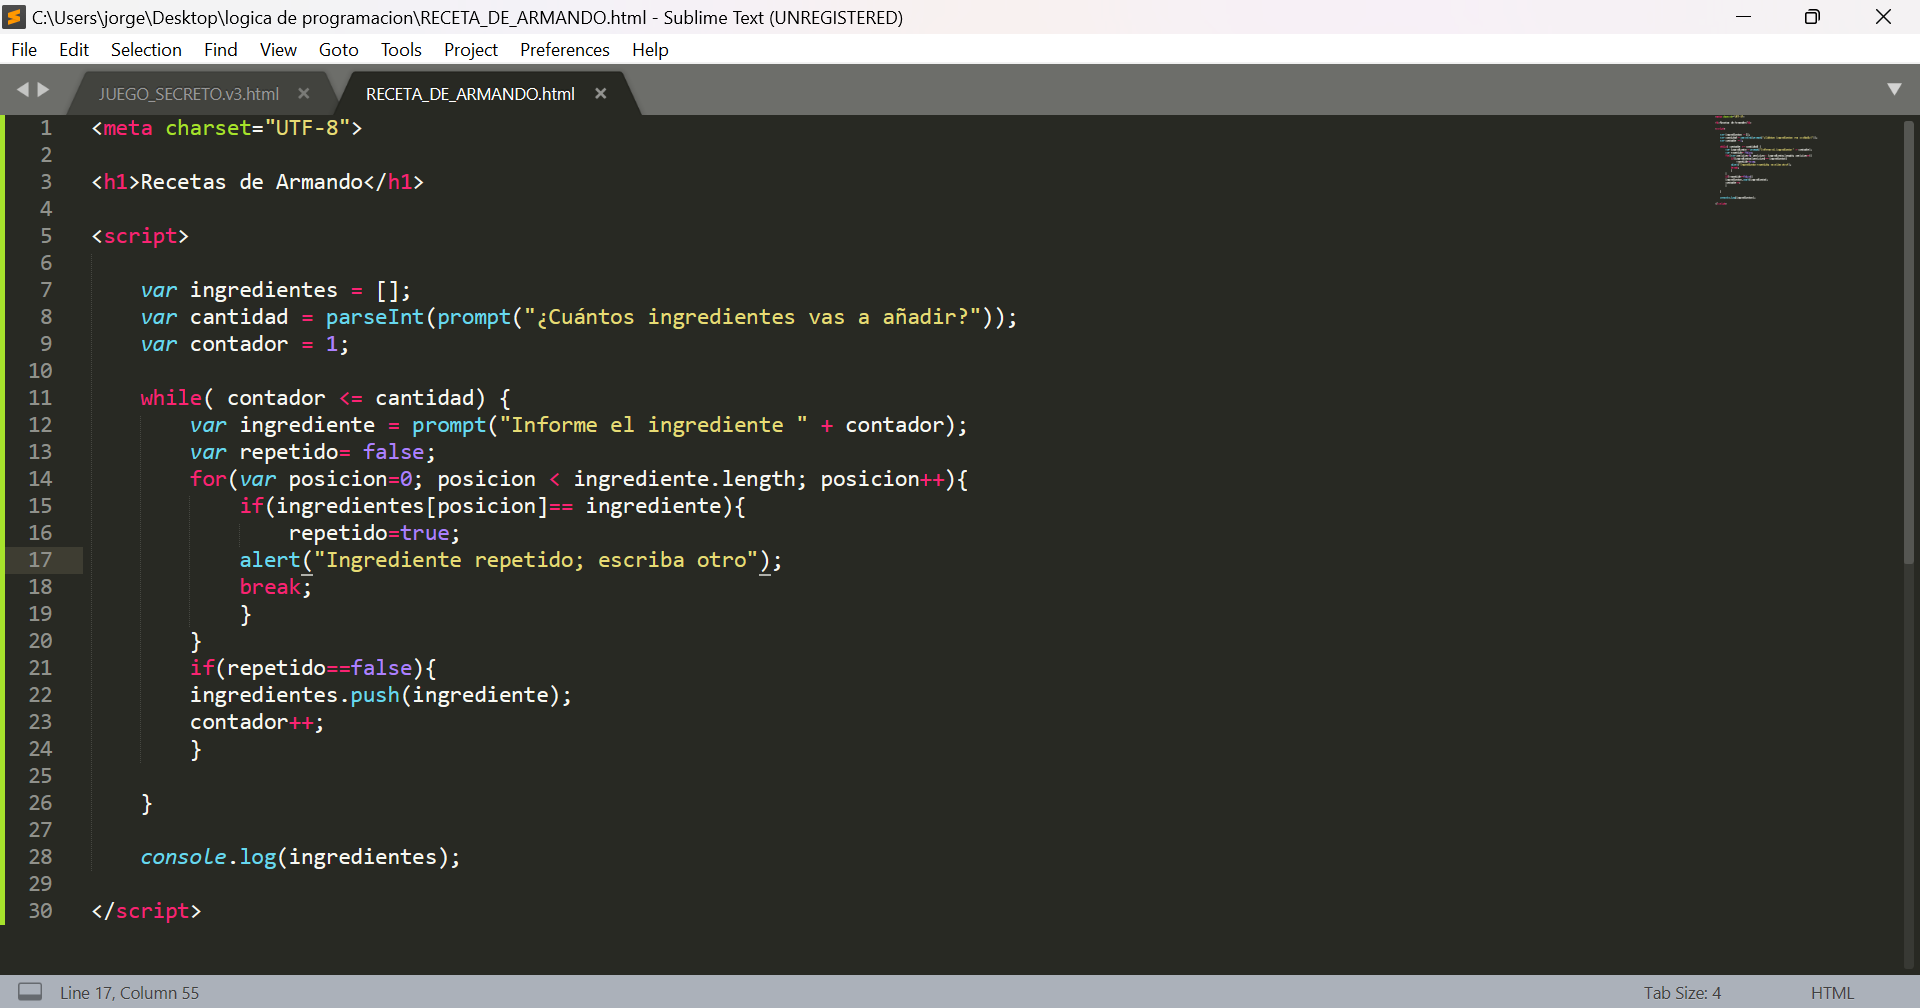This screenshot has width=1920, height=1008.
Task: Click 'var repetido= false;' line
Action: pos(313,452)
